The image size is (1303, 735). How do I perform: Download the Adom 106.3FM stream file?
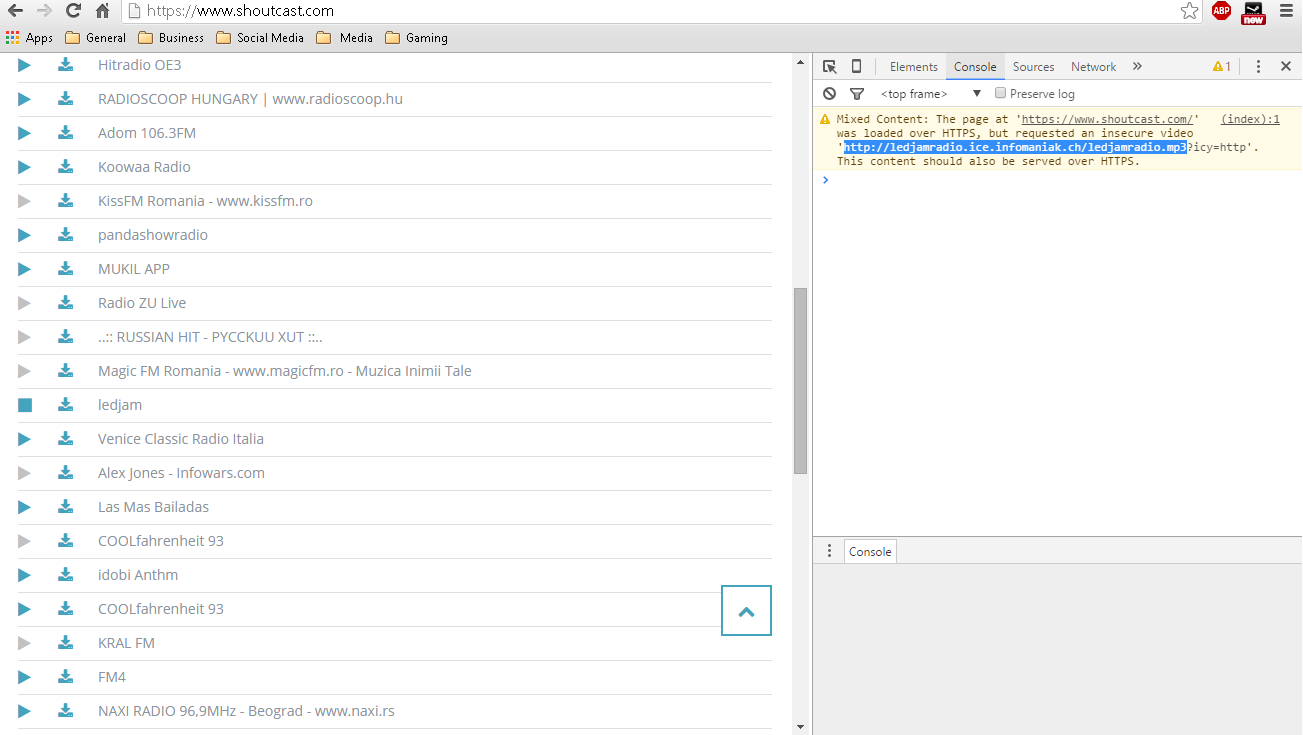point(65,133)
